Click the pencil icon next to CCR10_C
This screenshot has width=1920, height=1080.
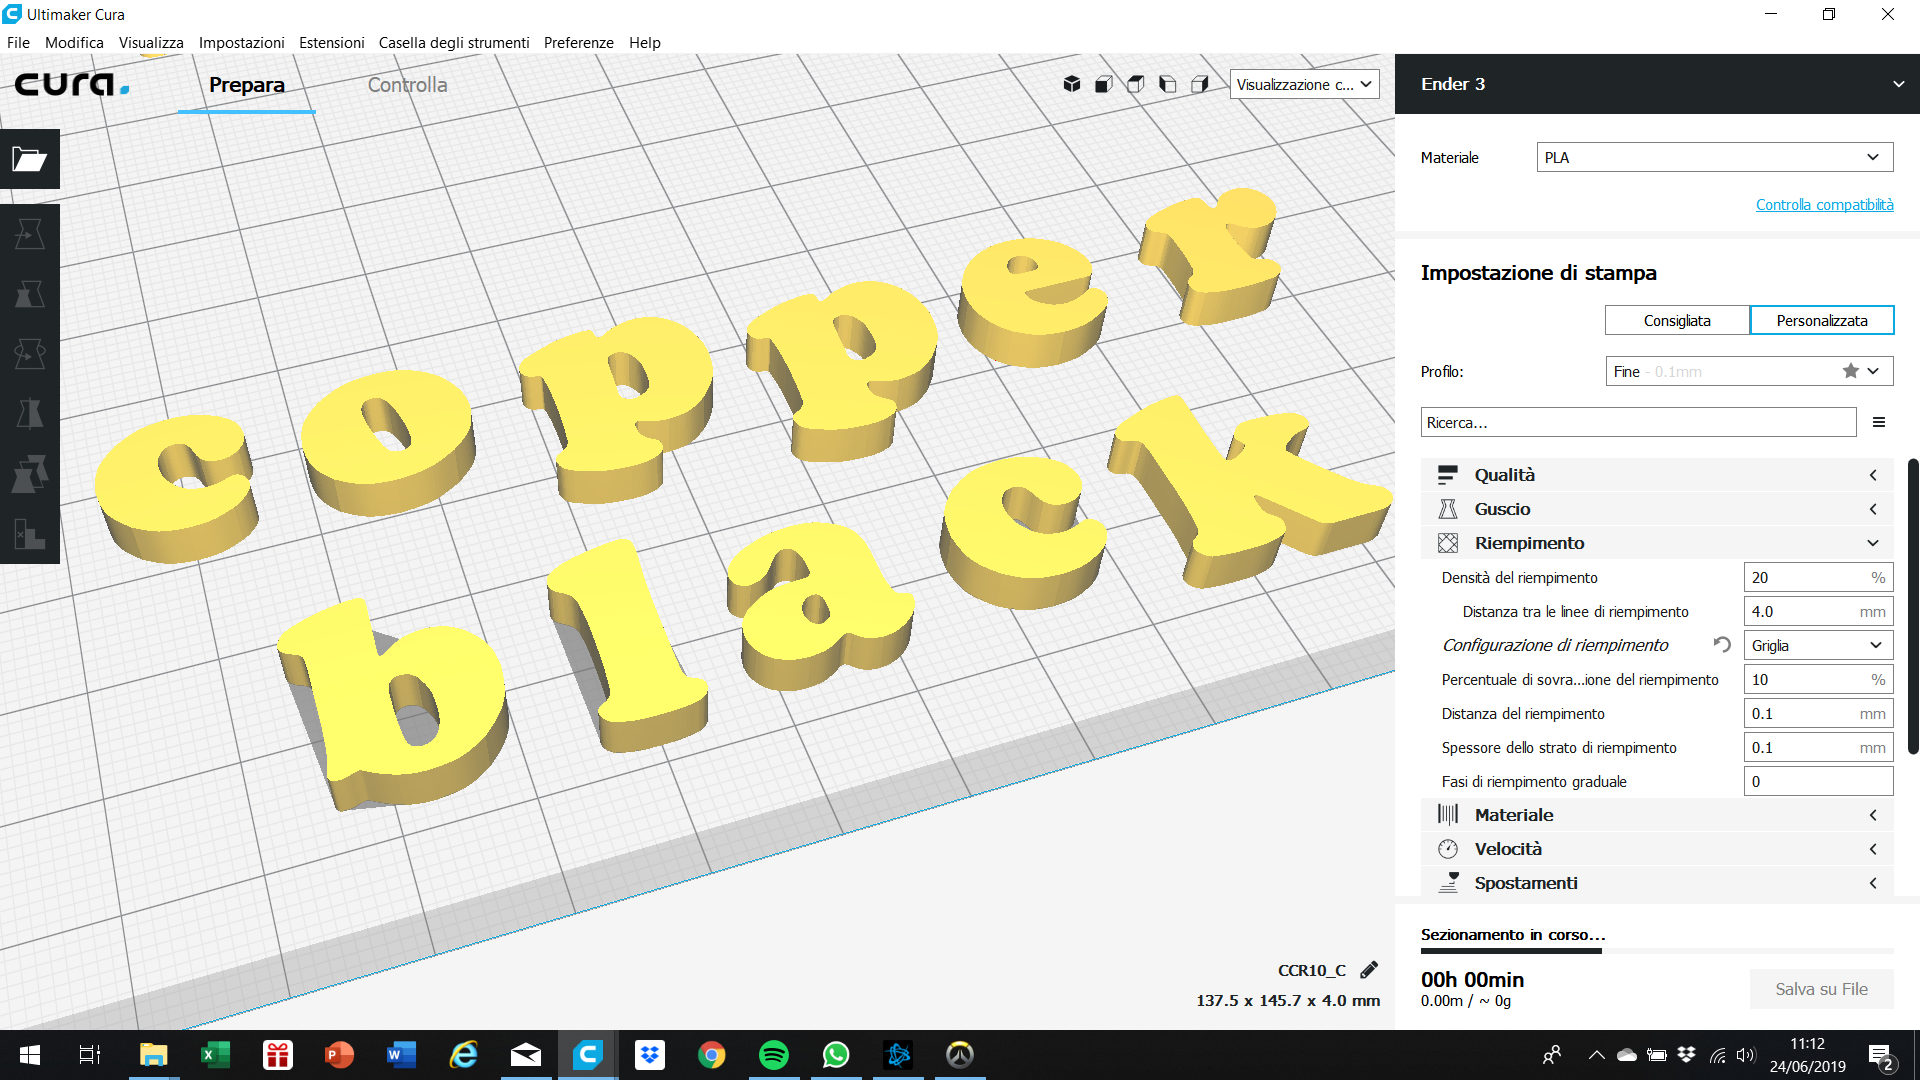point(1369,969)
